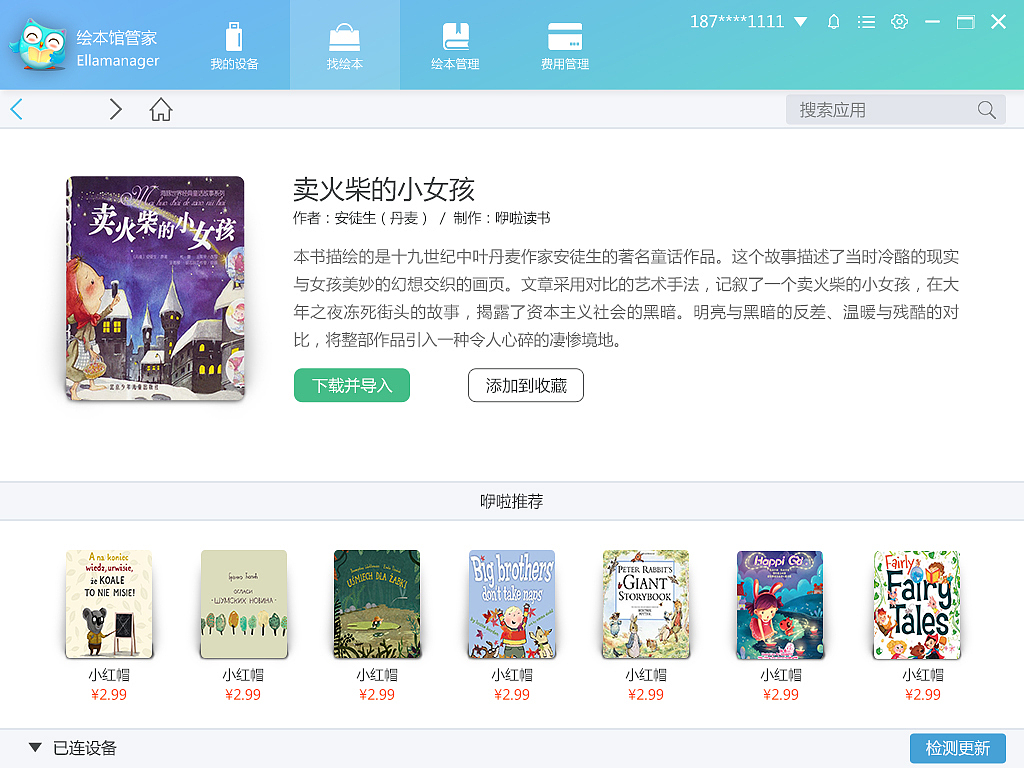
Task: Click the search magnifier icon
Action: [985, 110]
